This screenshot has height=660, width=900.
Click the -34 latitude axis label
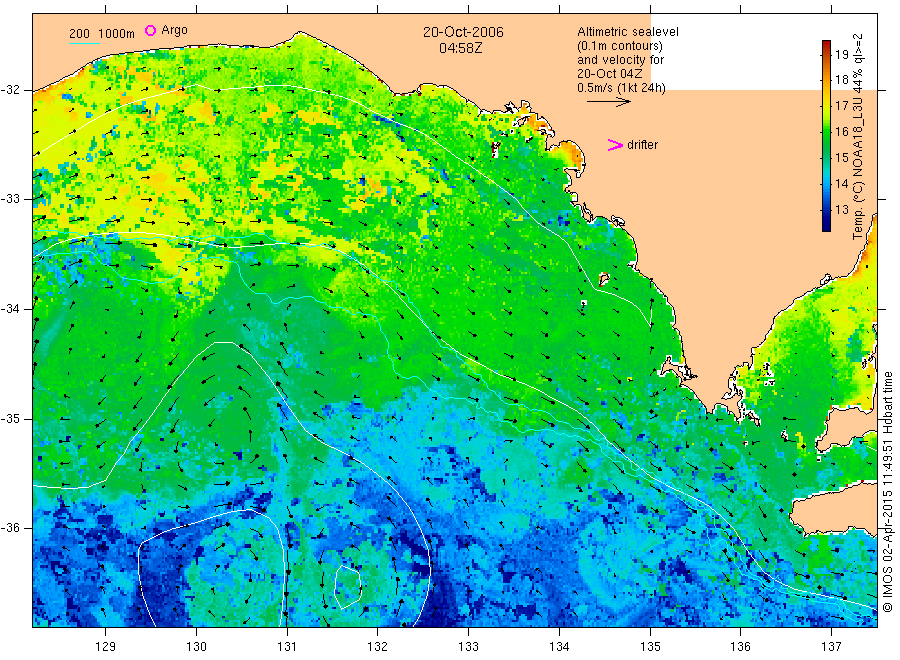10,309
